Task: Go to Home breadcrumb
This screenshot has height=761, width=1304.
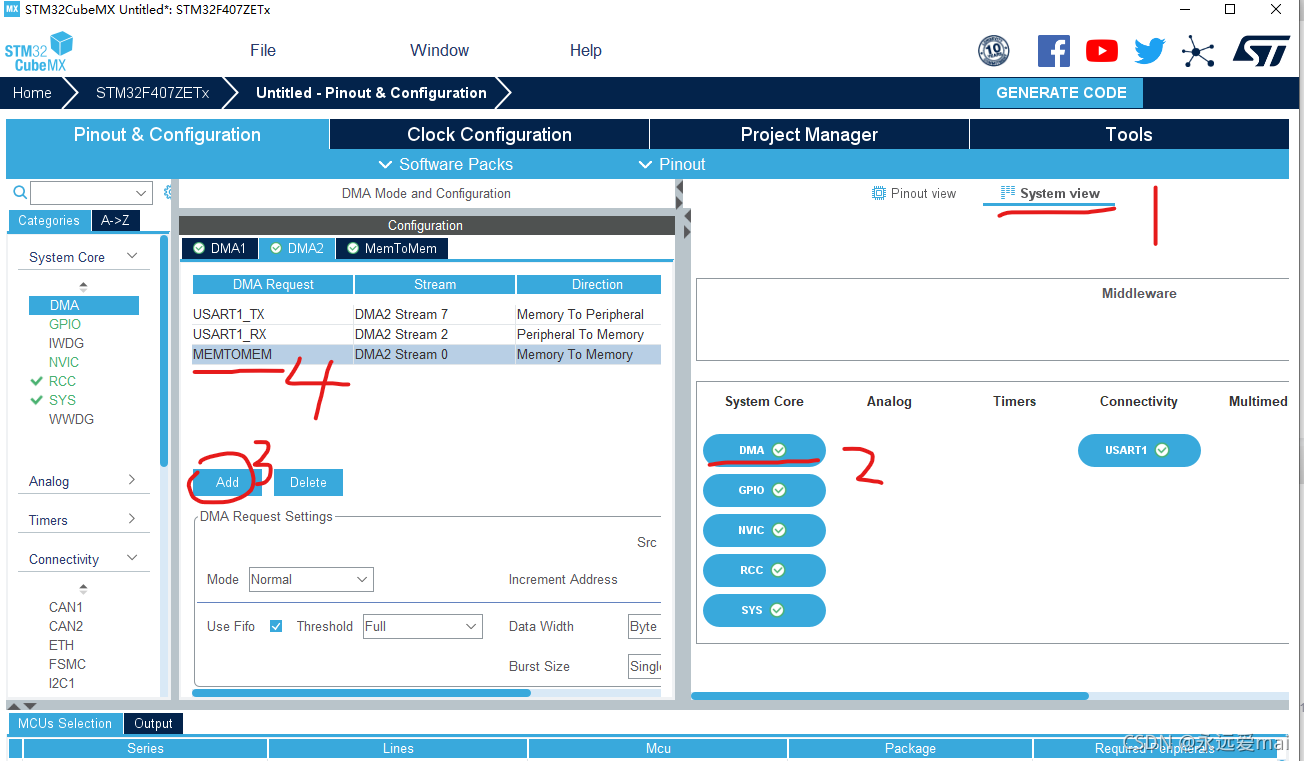Action: (x=32, y=93)
